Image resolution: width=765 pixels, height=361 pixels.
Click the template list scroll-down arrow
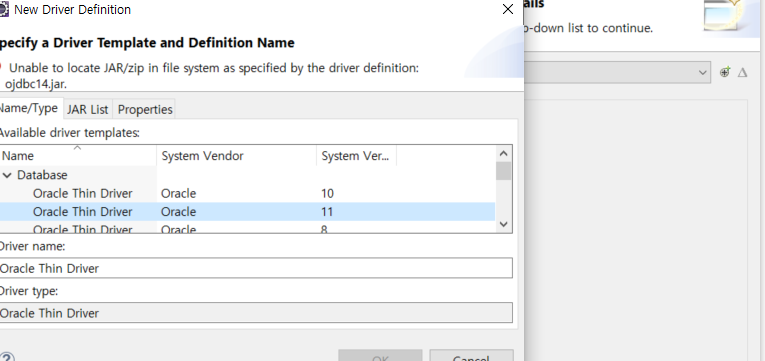tap(504, 224)
